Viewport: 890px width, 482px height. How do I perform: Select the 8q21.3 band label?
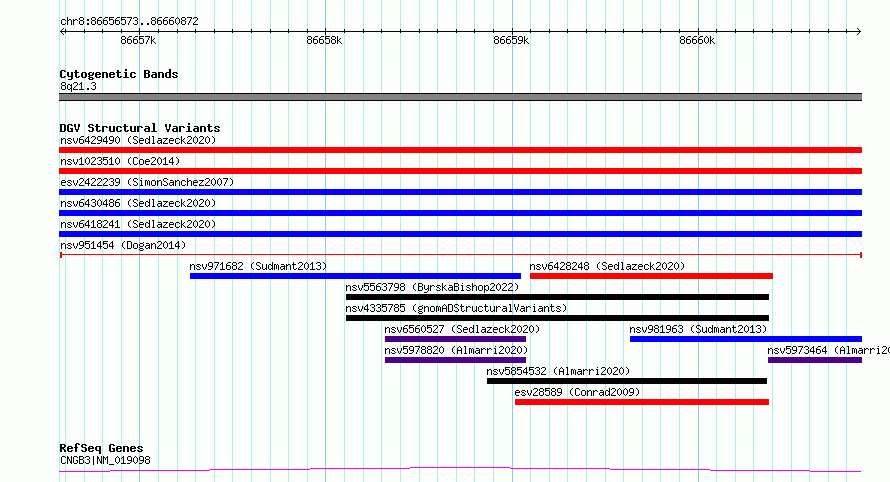click(78, 86)
